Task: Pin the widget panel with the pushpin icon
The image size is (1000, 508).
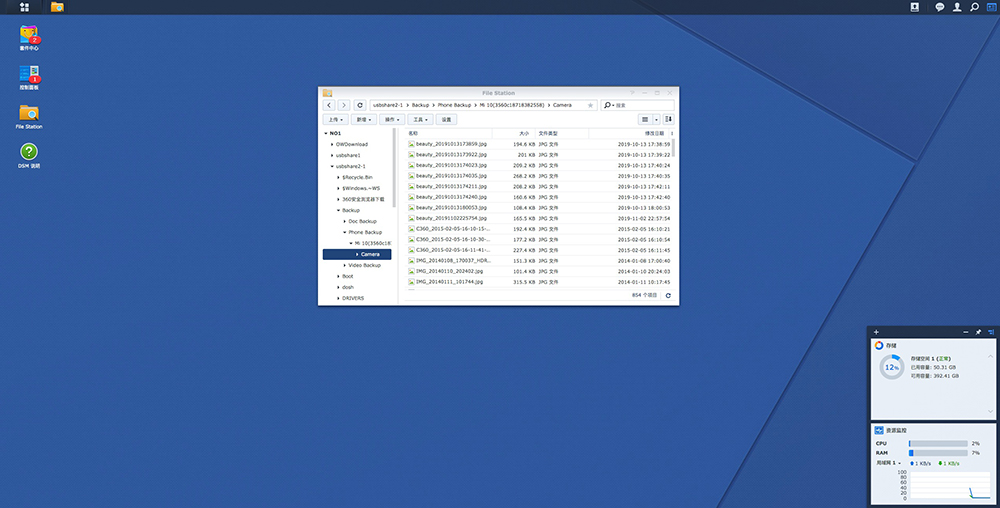Action: pyautogui.click(x=978, y=331)
